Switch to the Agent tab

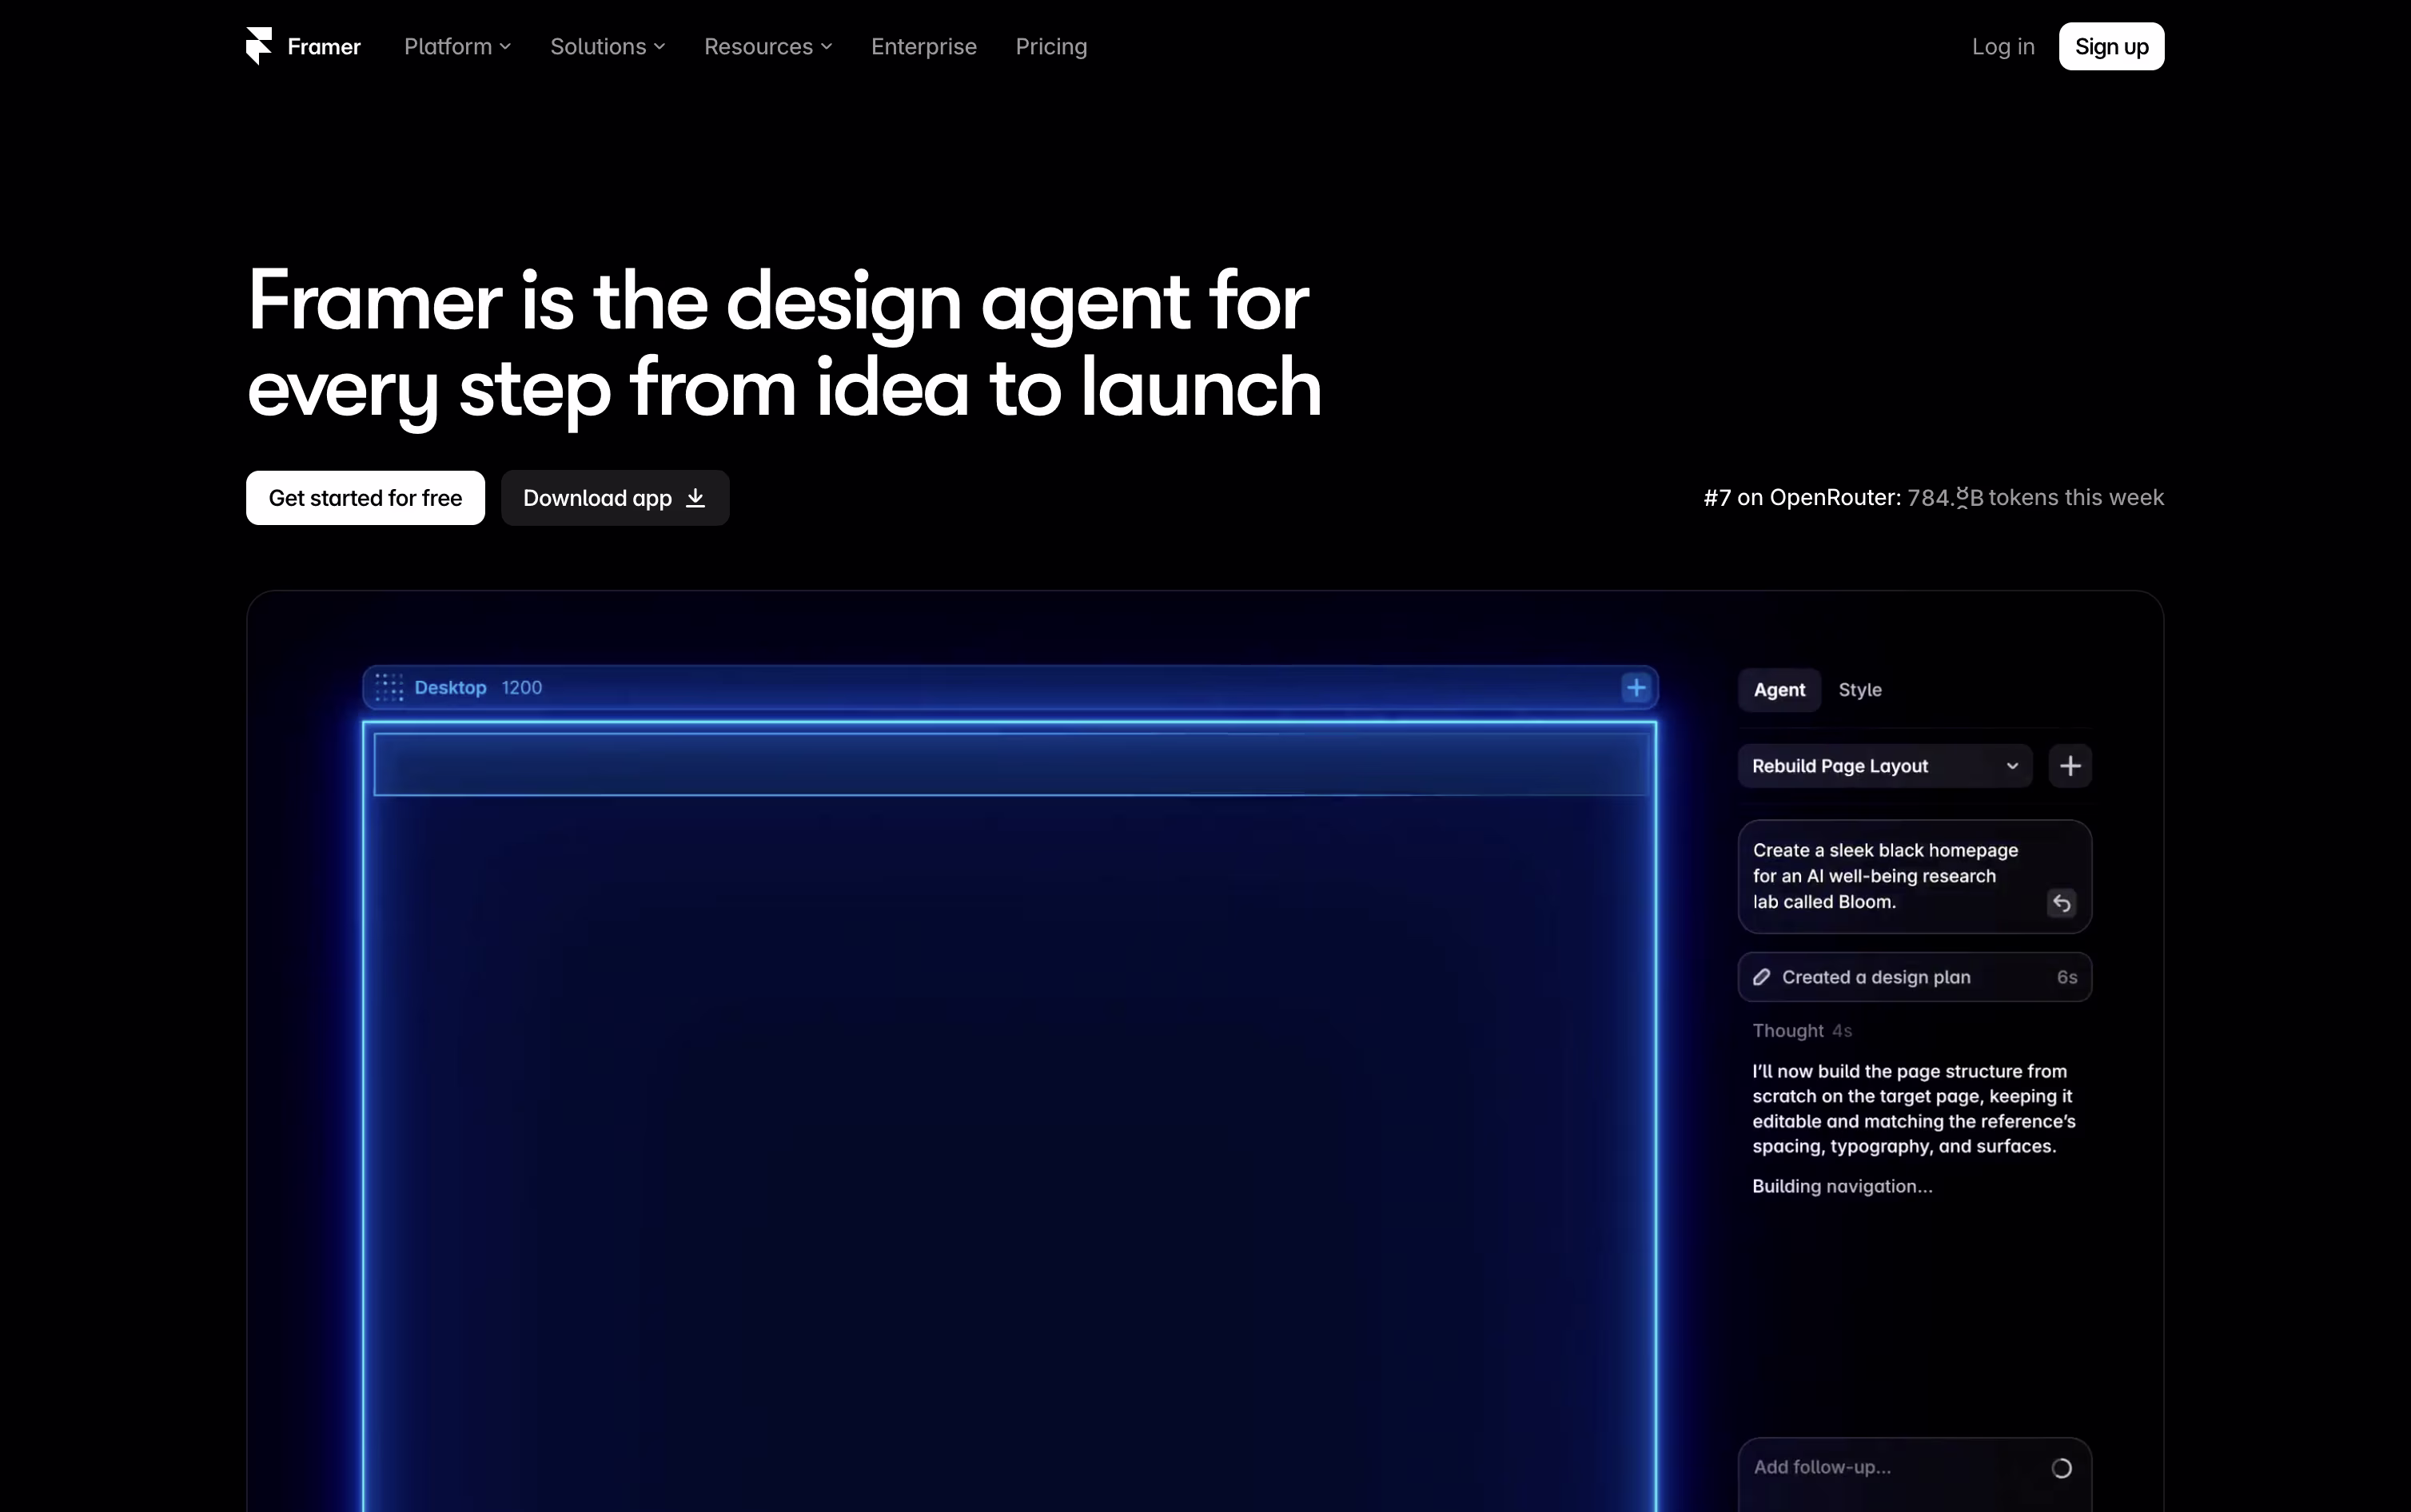click(x=1779, y=690)
